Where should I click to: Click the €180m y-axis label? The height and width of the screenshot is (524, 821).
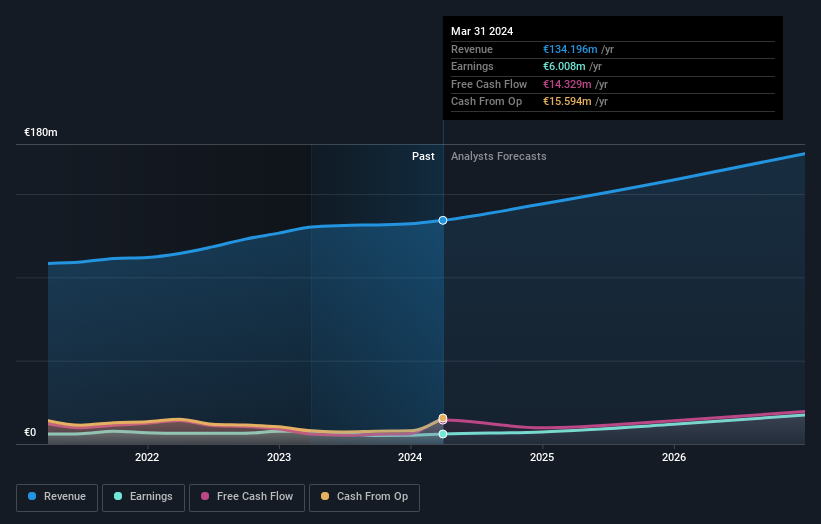coord(41,132)
